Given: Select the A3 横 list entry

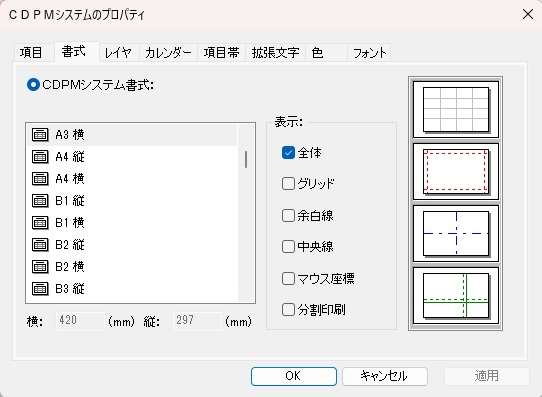Looking at the screenshot, I should [x=132, y=135].
